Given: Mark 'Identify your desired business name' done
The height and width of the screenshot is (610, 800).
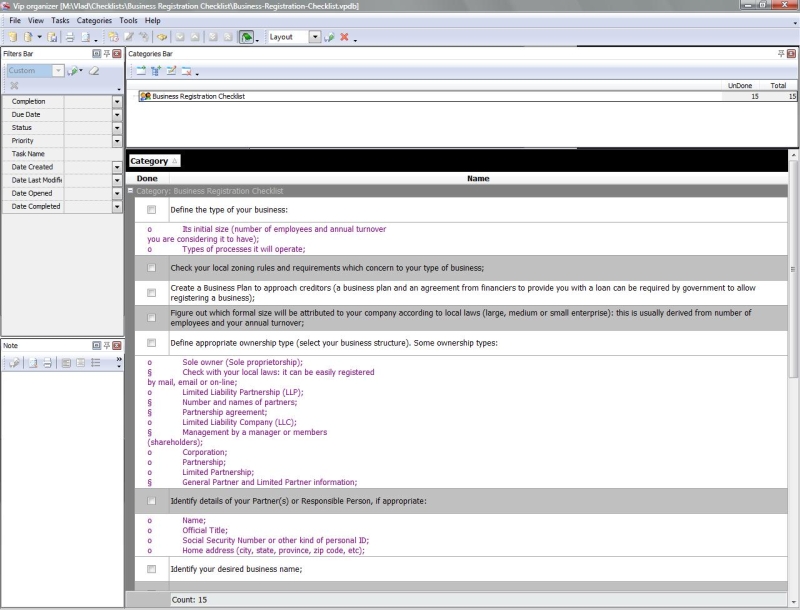Looking at the screenshot, I should (x=151, y=569).
